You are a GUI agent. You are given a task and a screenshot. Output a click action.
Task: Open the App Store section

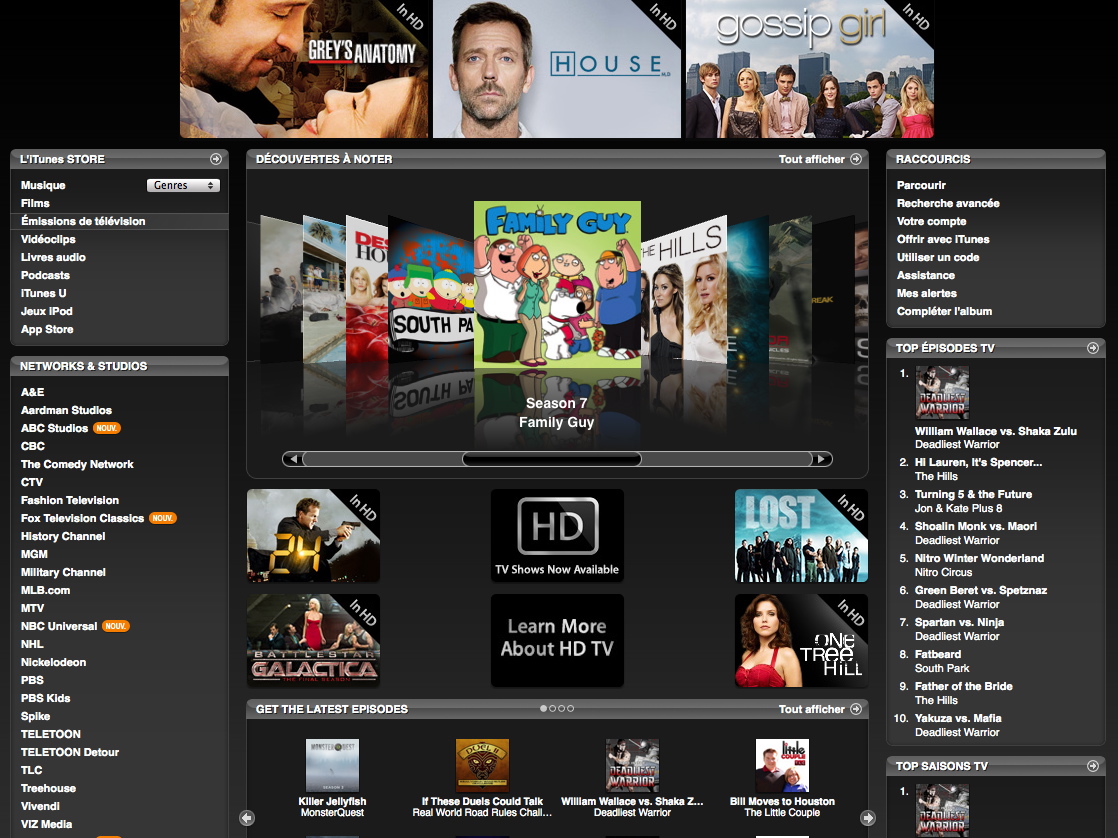tap(47, 329)
